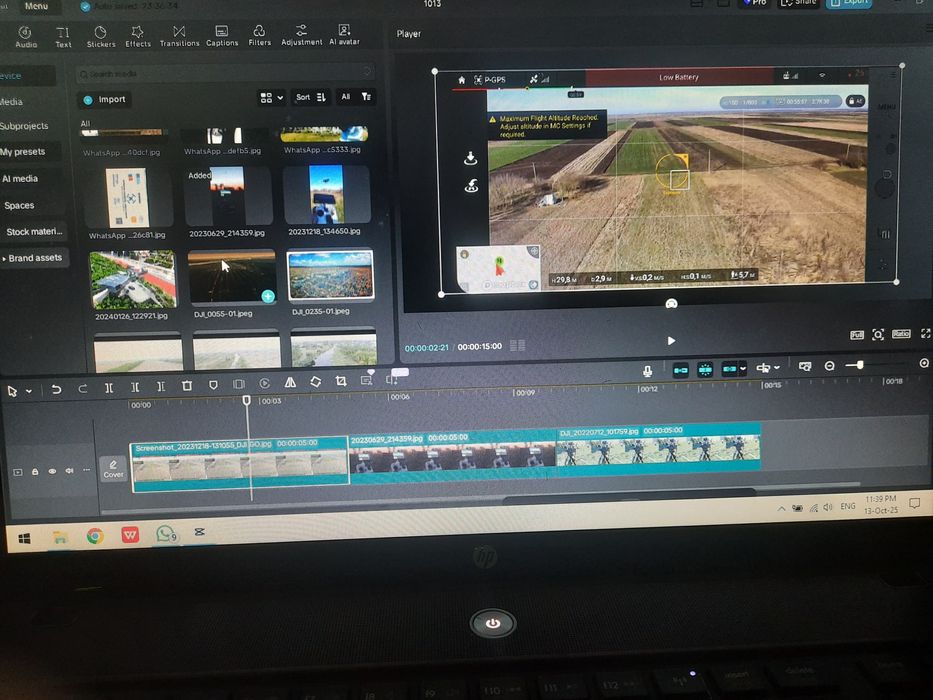This screenshot has height=700, width=933.
Task: Click the Delete trash icon
Action: click(x=187, y=386)
